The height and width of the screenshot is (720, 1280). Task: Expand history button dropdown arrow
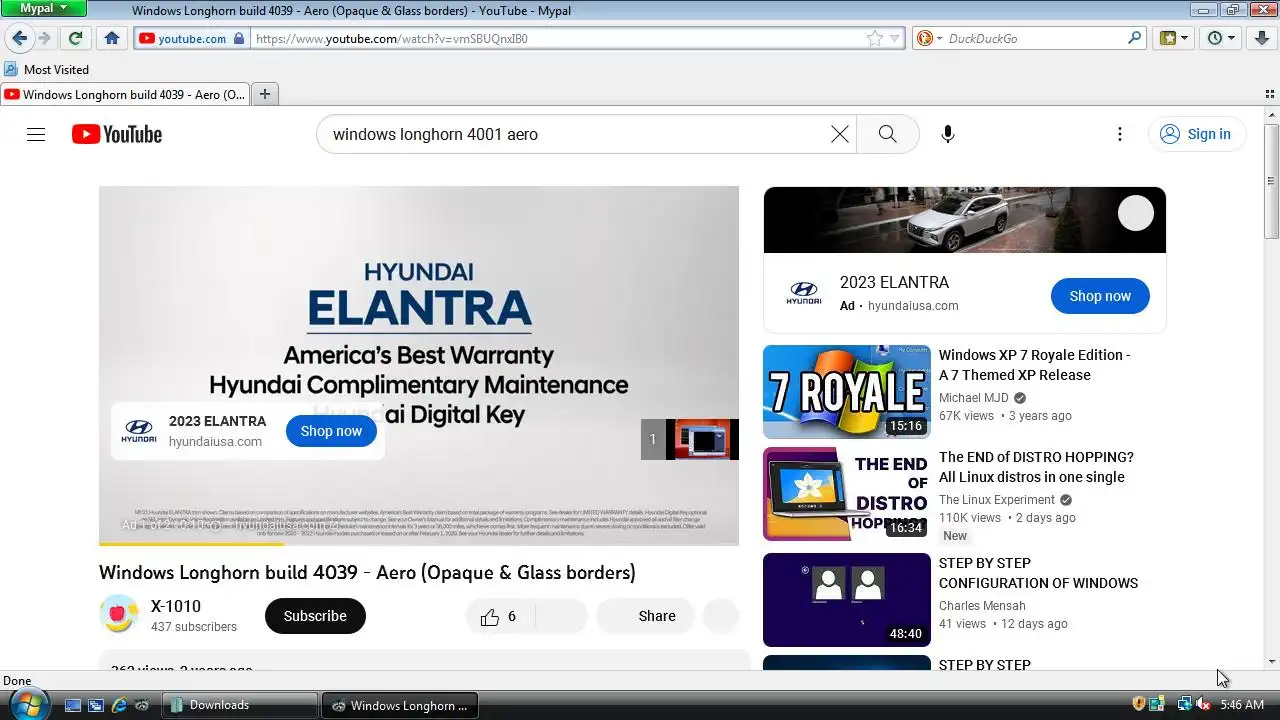coord(1232,38)
